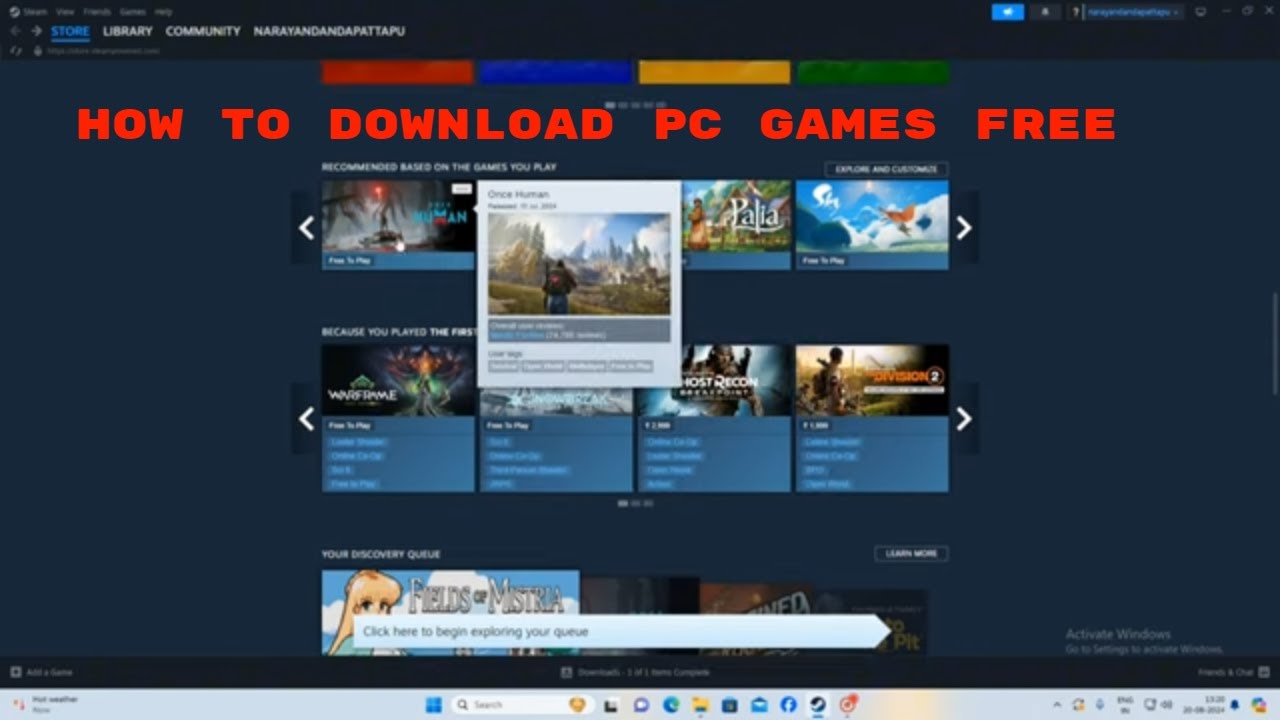The height and width of the screenshot is (720, 1280).
Task: Open the Hot weather widget
Action: (x=45, y=705)
